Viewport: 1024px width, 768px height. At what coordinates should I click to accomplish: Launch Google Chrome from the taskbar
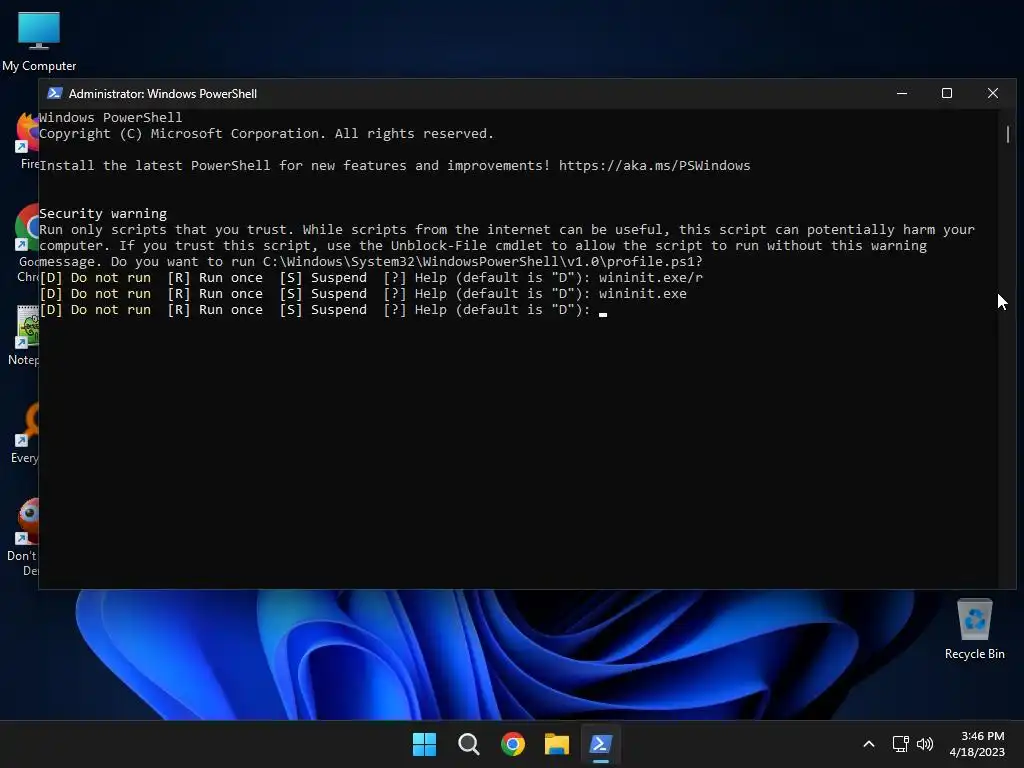pyautogui.click(x=513, y=744)
